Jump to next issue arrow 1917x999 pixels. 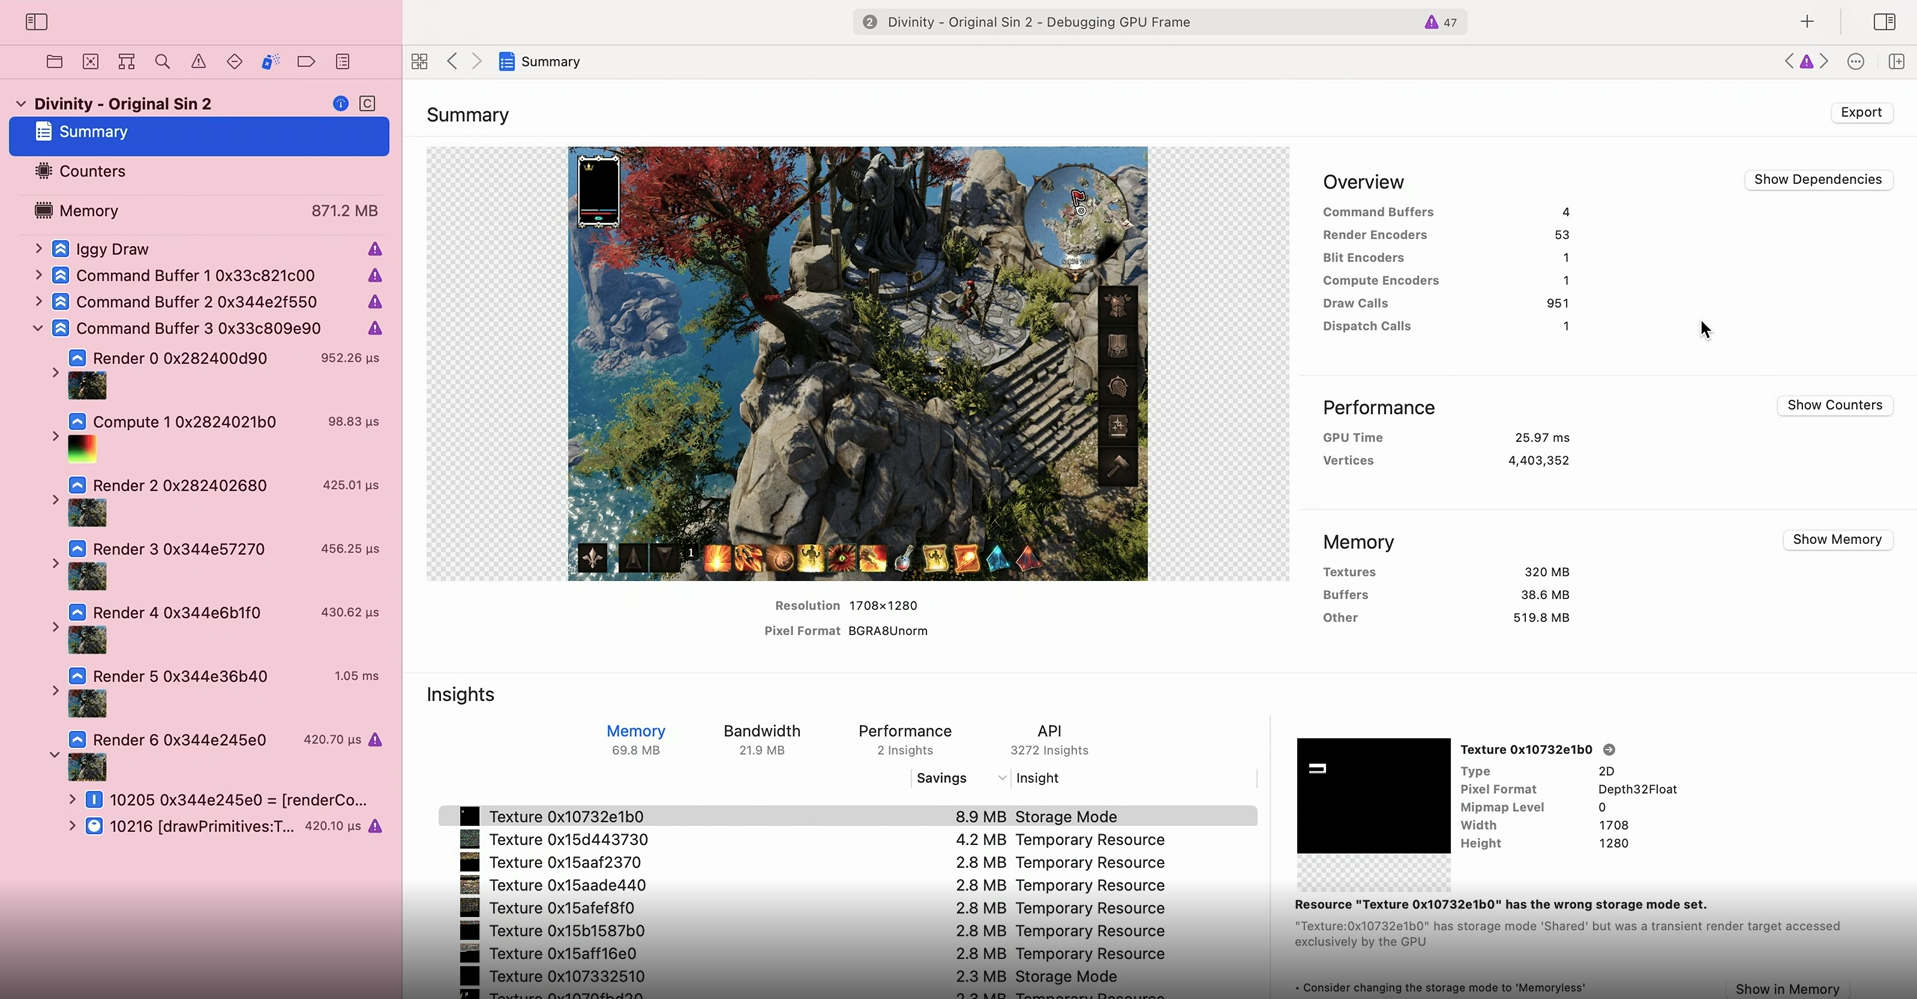click(x=1824, y=62)
